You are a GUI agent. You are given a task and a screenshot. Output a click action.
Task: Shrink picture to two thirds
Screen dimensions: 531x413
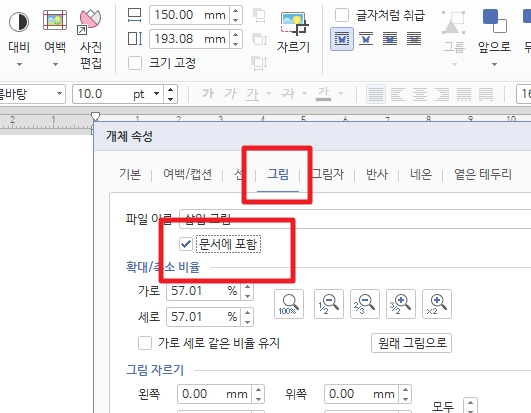pos(365,304)
